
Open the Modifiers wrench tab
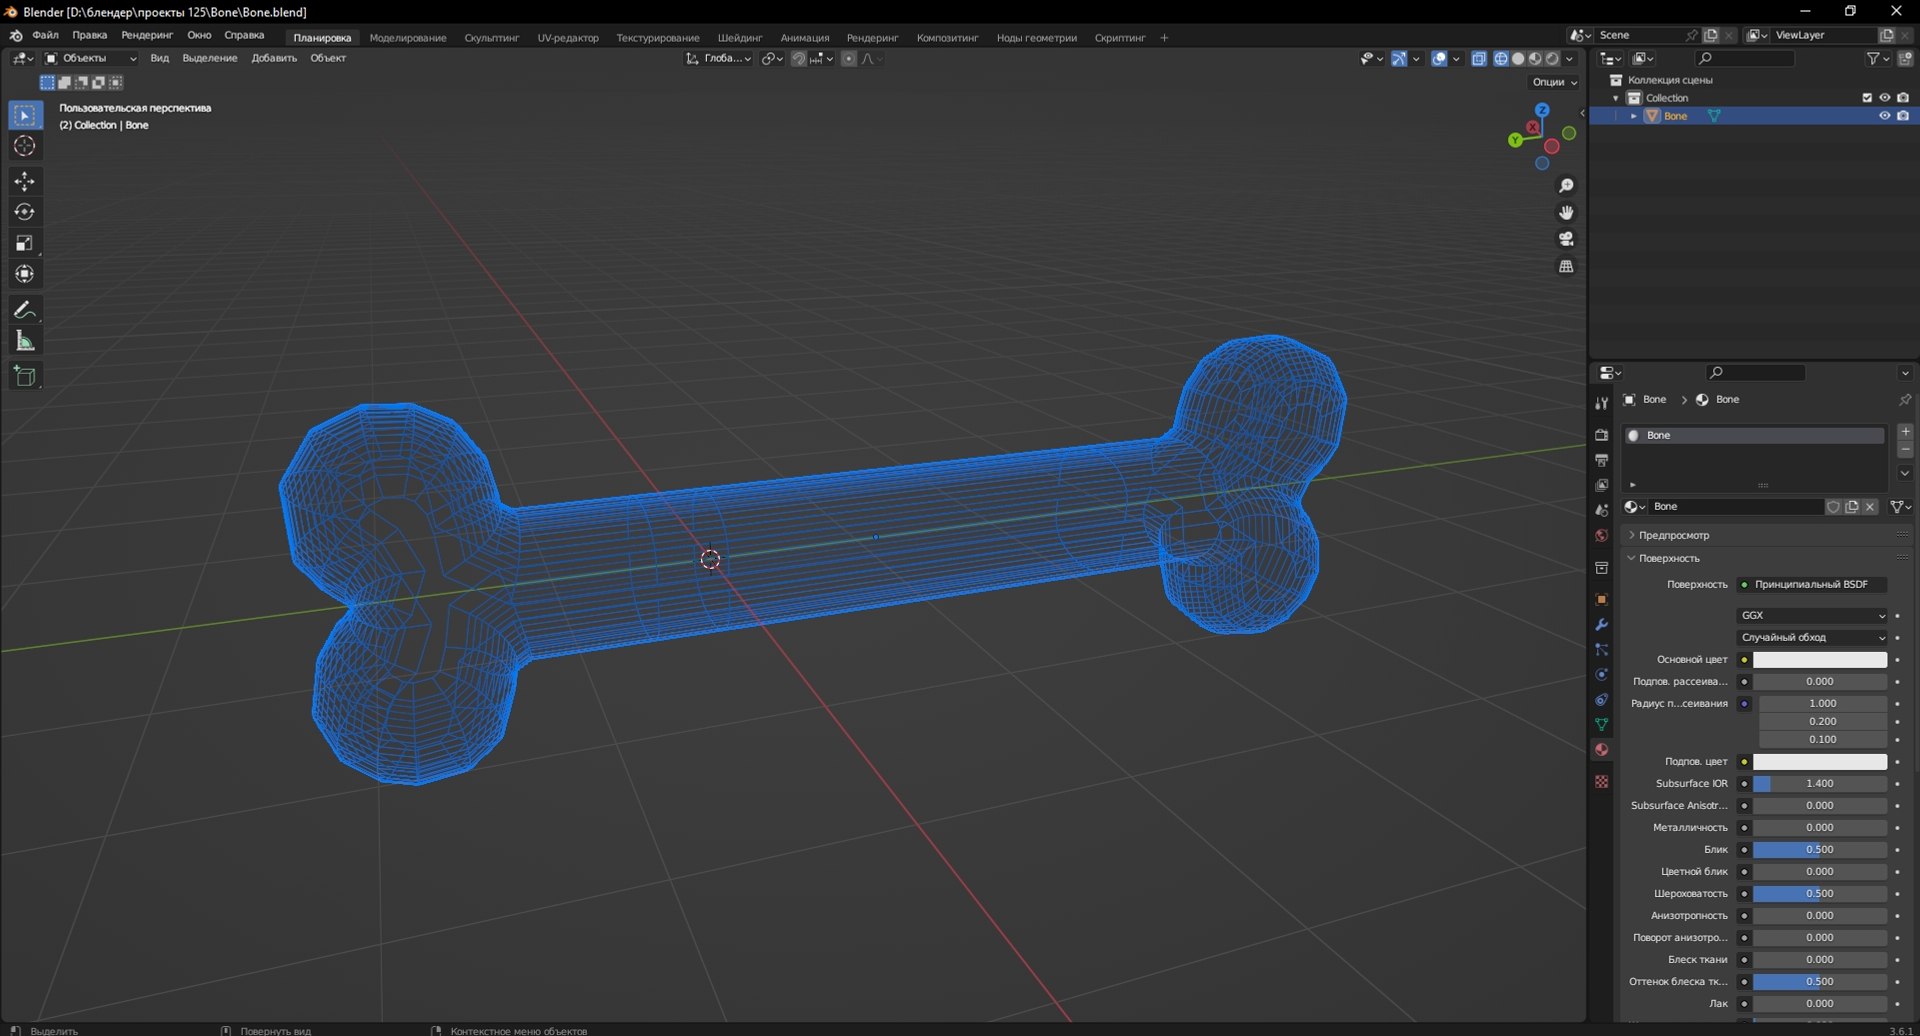[1601, 624]
